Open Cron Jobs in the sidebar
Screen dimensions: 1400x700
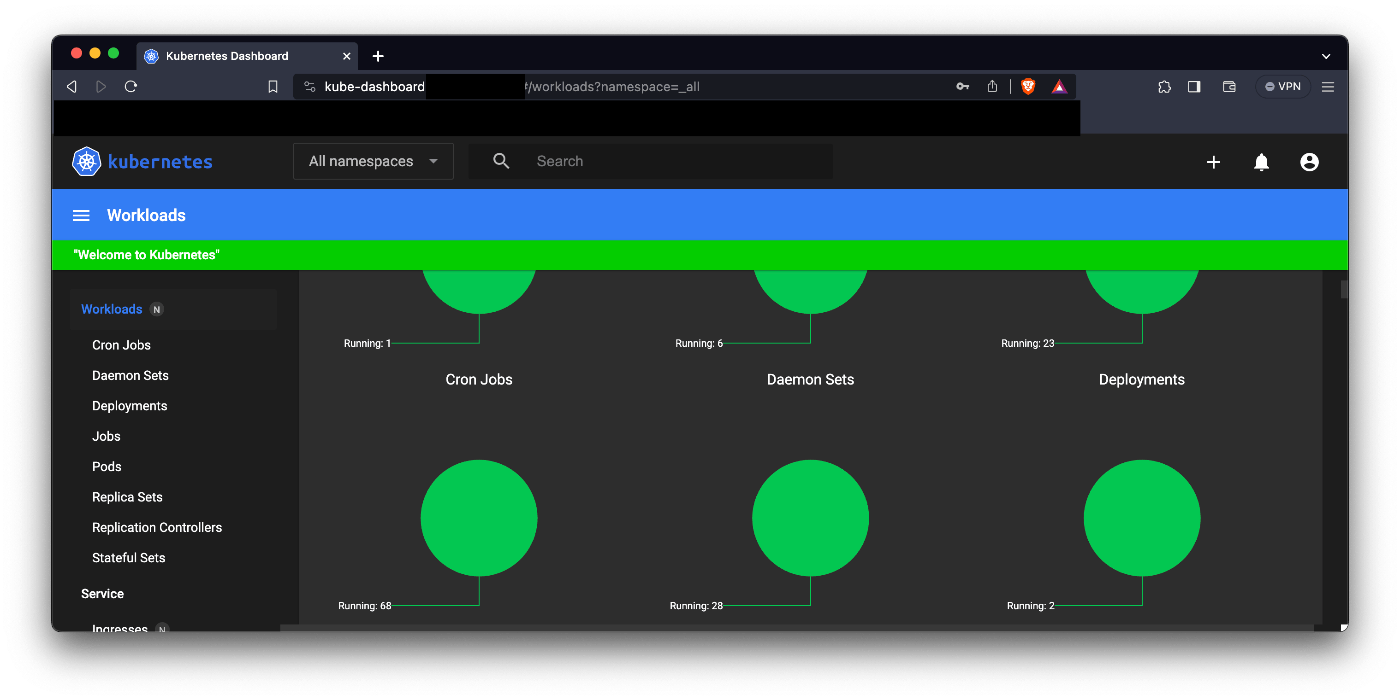click(x=121, y=345)
